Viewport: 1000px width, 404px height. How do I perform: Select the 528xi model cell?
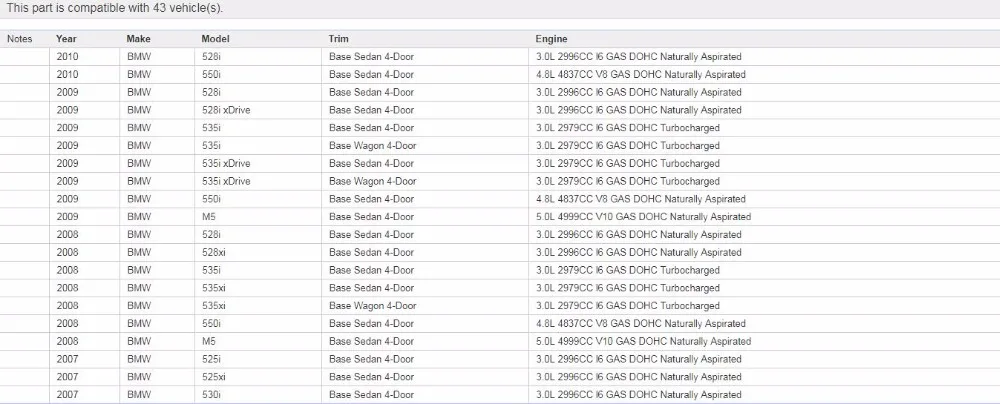(x=214, y=253)
